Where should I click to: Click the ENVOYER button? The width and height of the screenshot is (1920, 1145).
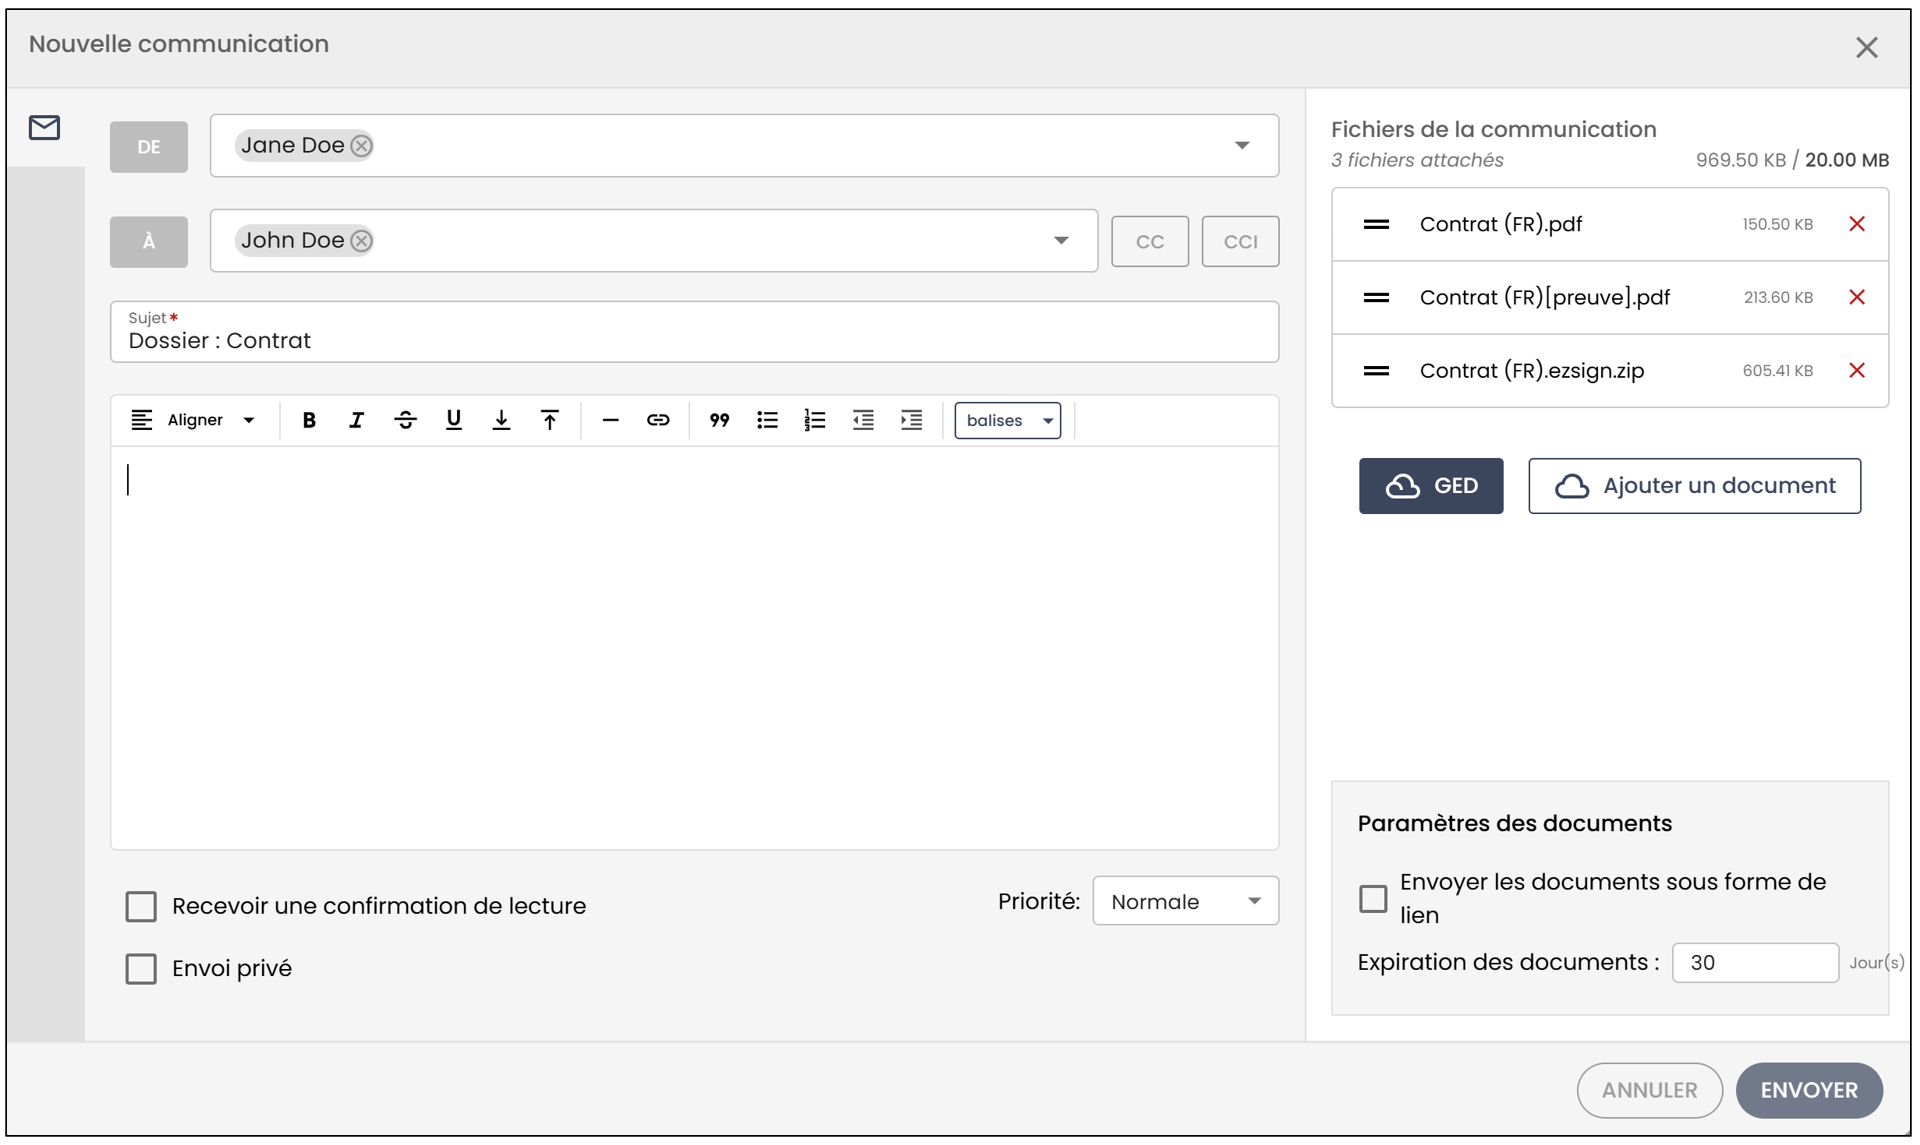(x=1809, y=1090)
